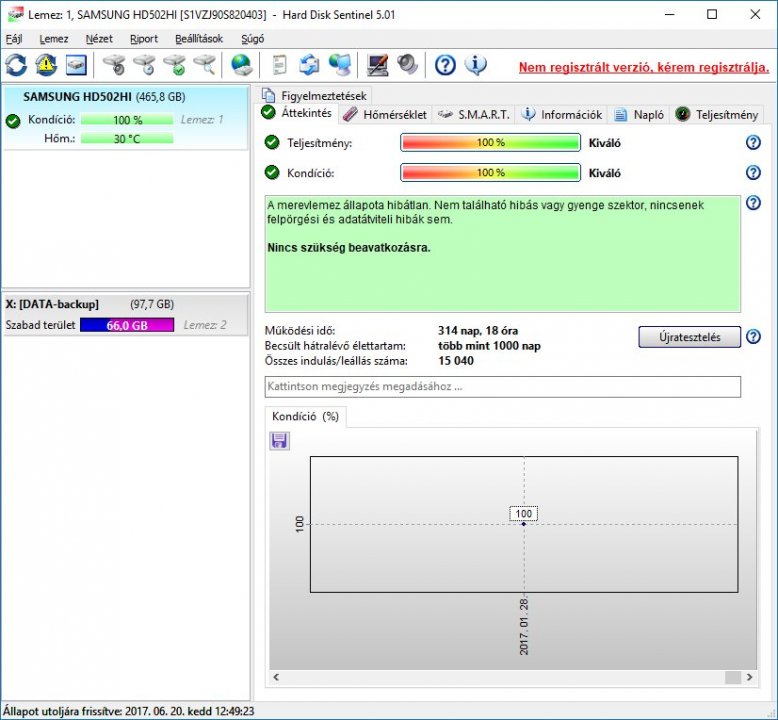The height and width of the screenshot is (720, 778).
Task: Click the disk with clock test icon
Action: click(x=144, y=65)
